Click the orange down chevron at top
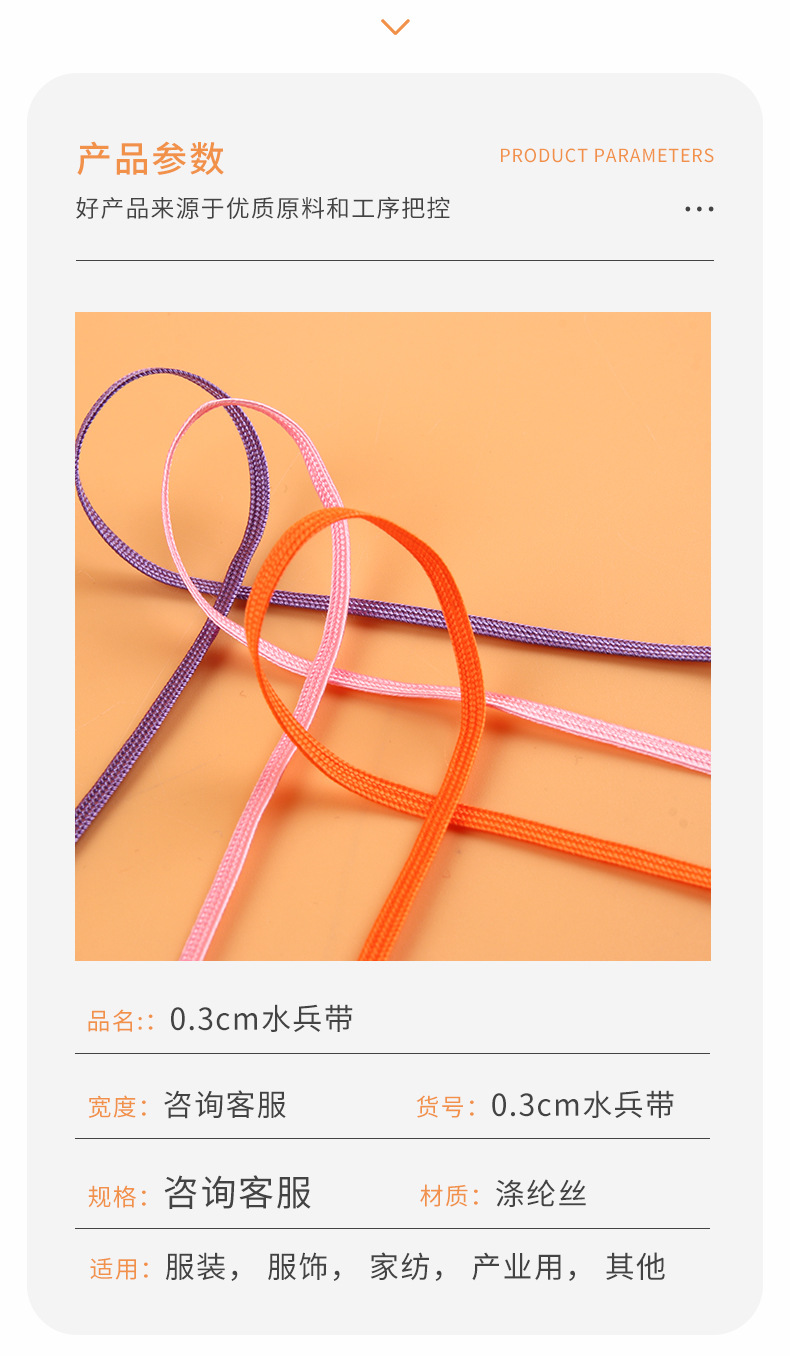 point(396,27)
